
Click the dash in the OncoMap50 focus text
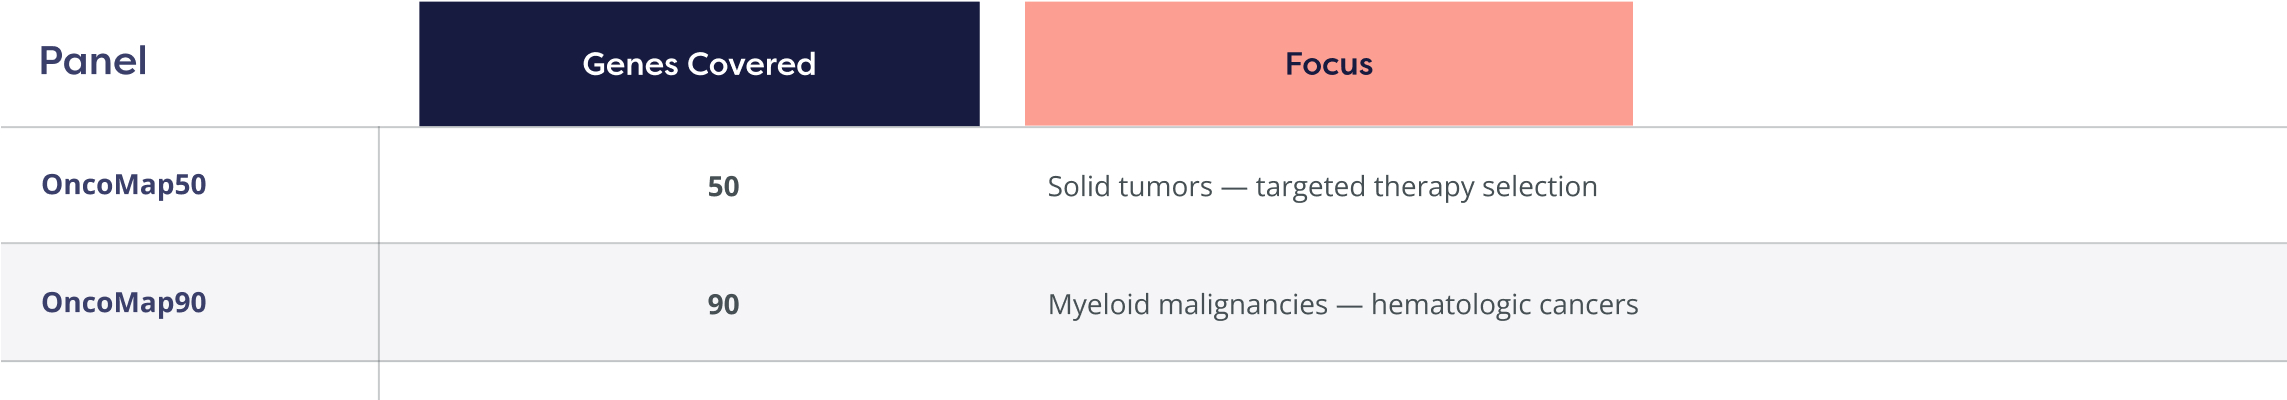pos(1234,188)
